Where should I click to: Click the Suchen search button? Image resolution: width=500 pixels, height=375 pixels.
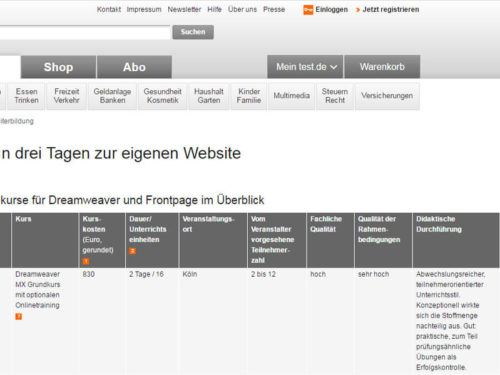[193, 32]
